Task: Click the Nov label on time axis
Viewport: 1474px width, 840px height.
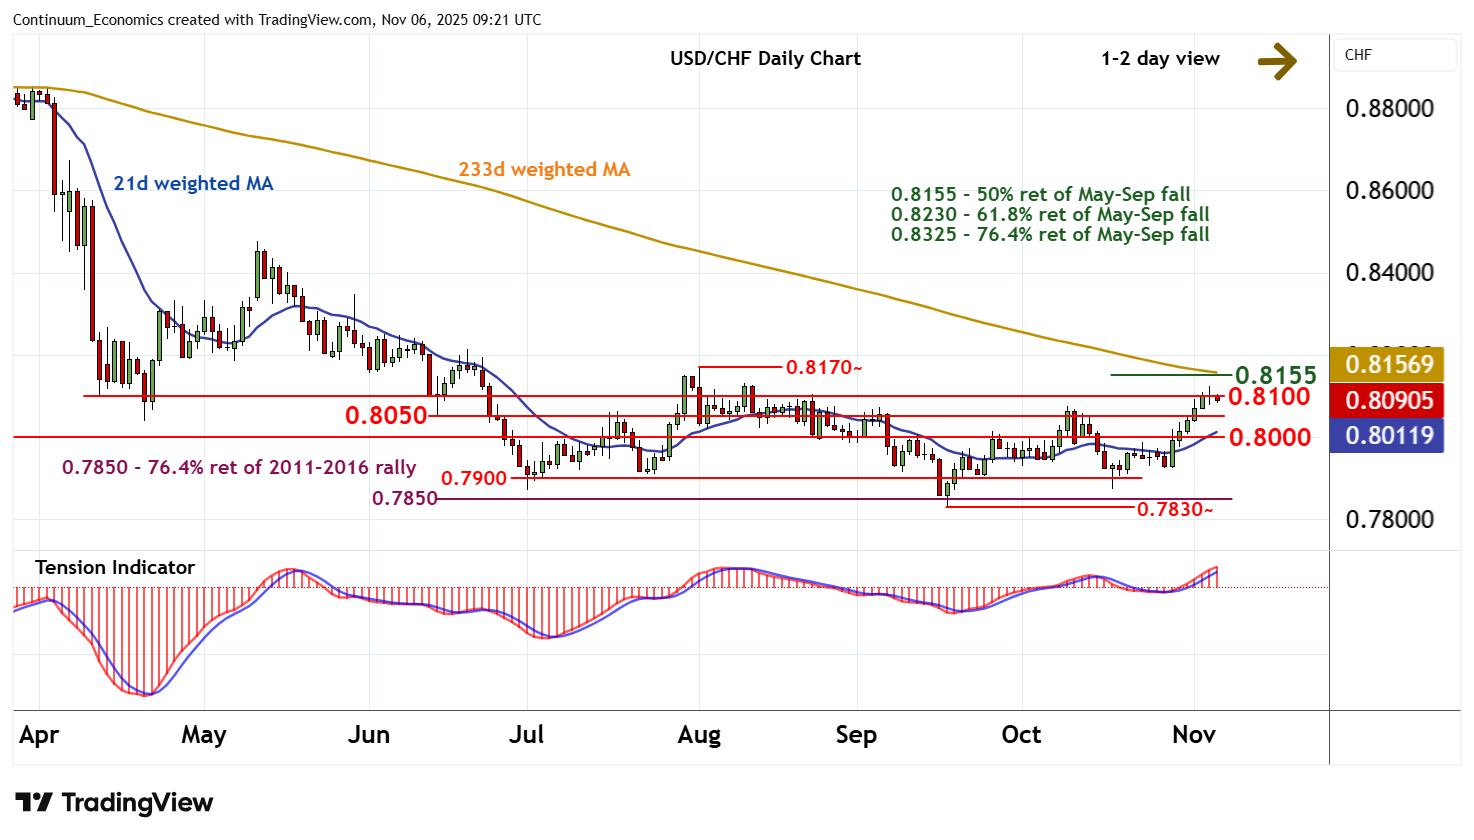Action: [x=1193, y=735]
